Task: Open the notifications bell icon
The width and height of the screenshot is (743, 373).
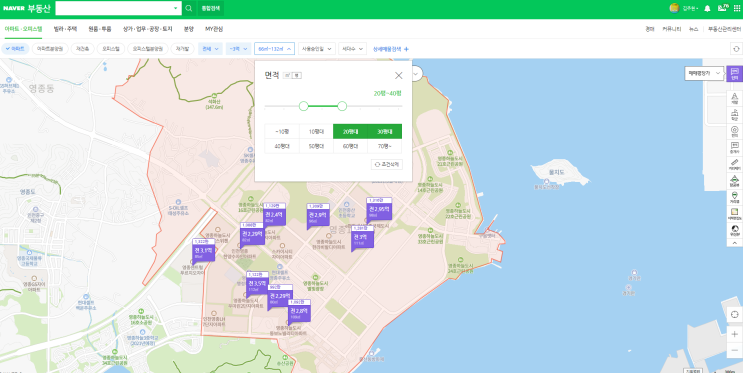Action: pyautogui.click(x=707, y=8)
